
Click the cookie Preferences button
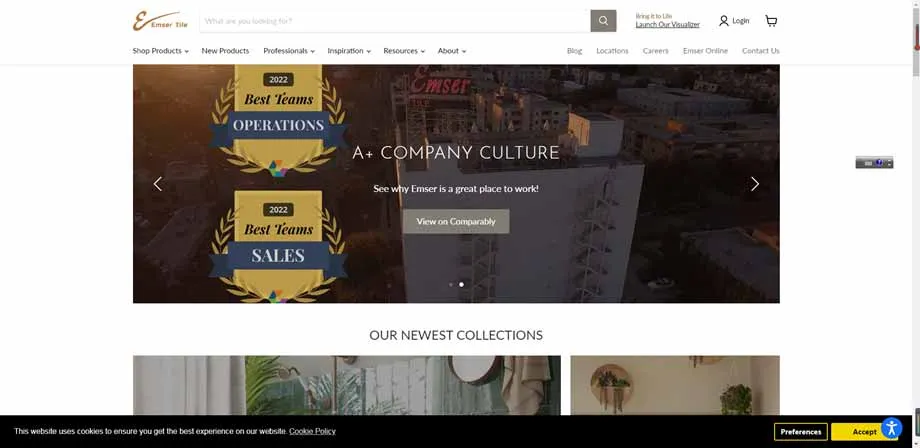800,432
